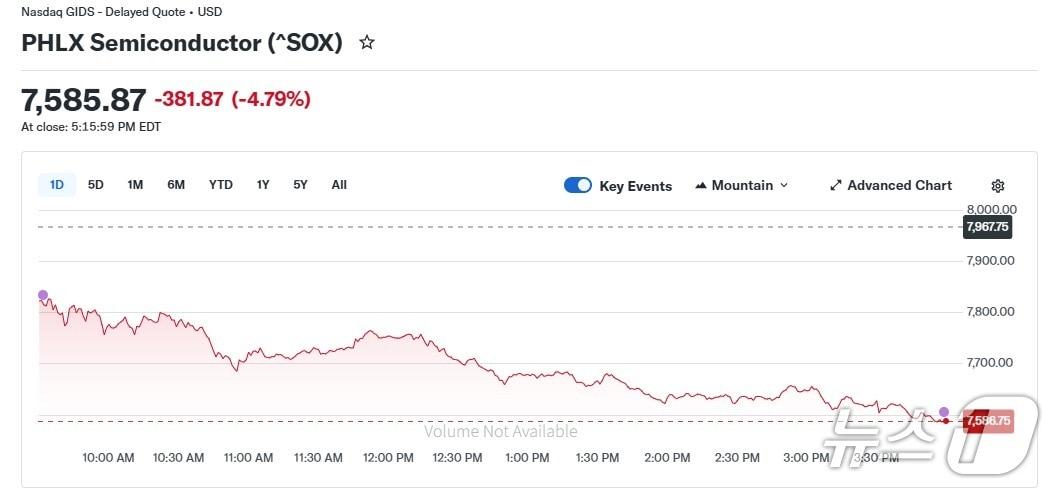The image size is (1055, 491).
Task: Click the 7,967.75 previous close price label
Action: click(987, 228)
